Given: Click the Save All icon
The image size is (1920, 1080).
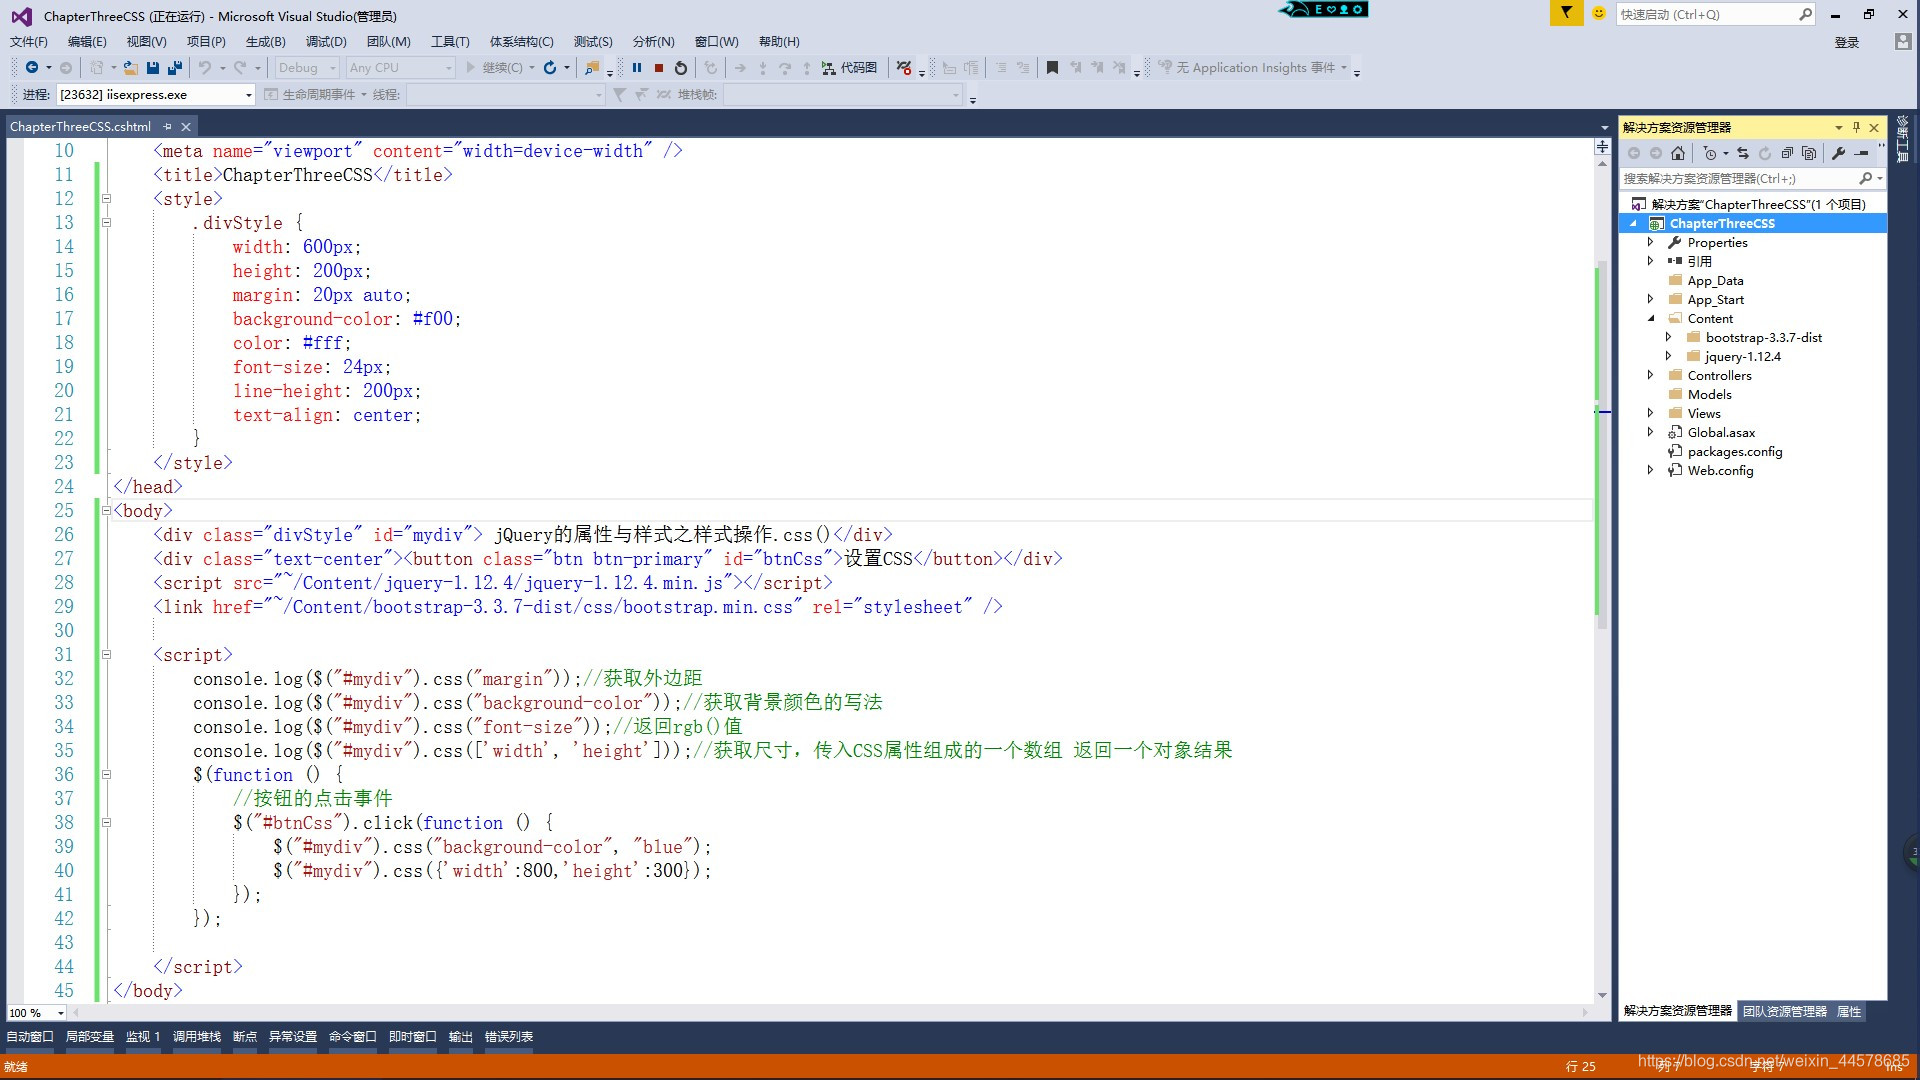Looking at the screenshot, I should pos(175,67).
